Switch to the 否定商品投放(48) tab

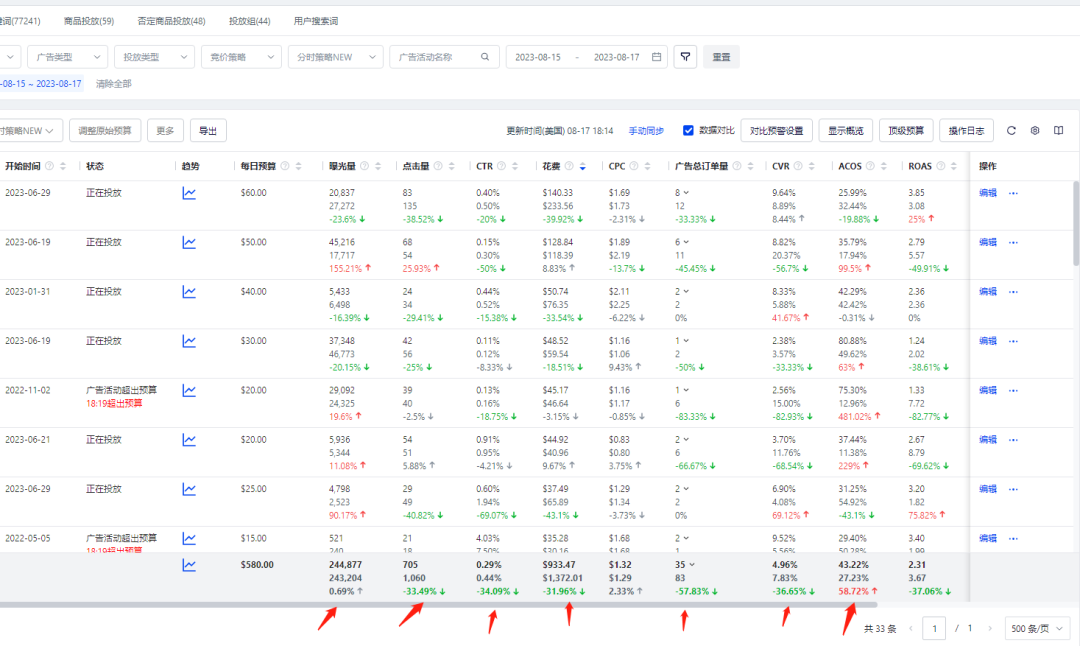coord(172,21)
